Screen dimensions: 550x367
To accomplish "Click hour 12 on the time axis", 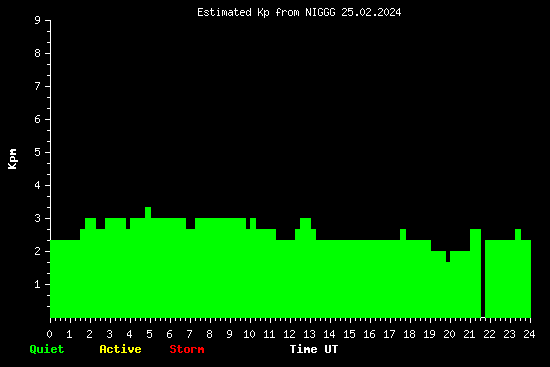I will point(289,334).
